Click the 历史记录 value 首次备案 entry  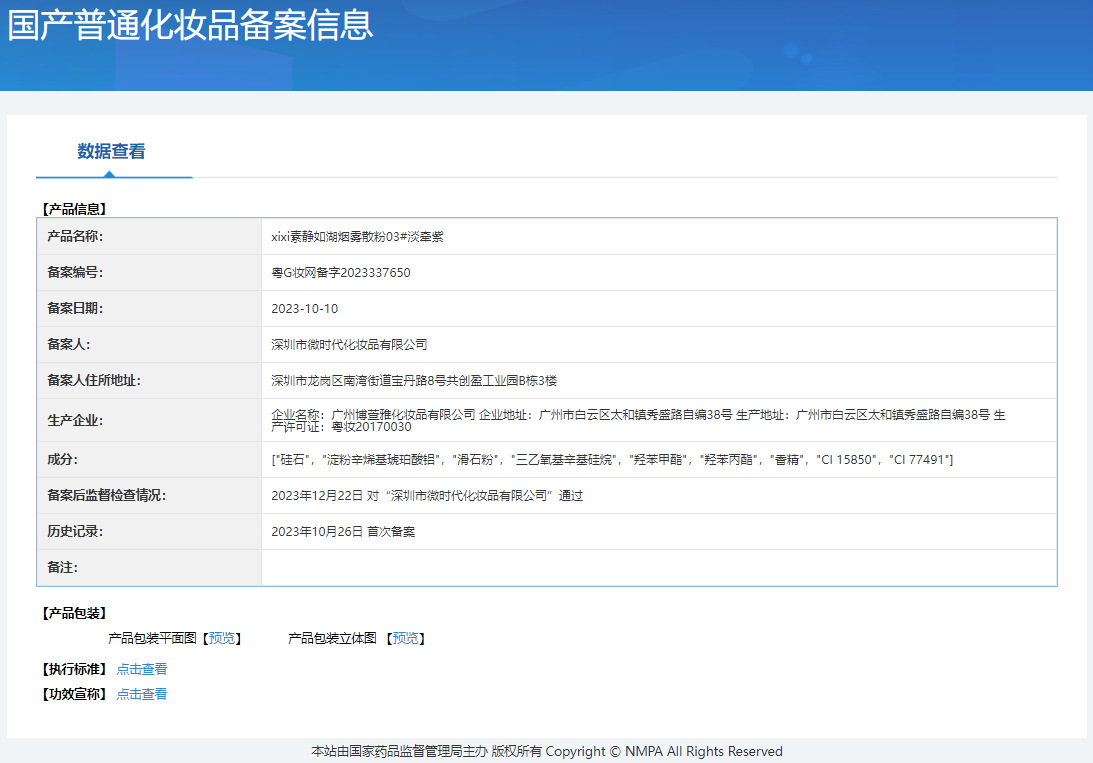click(343, 532)
